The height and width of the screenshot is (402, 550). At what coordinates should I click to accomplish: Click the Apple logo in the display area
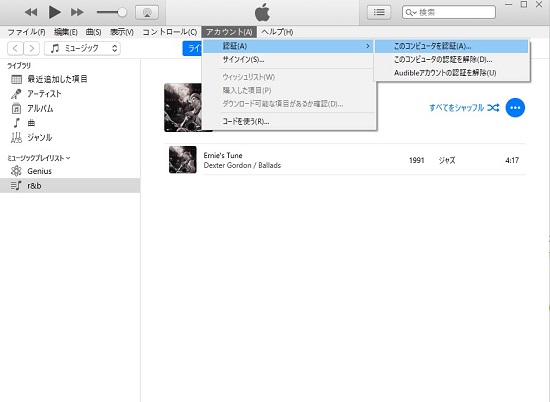pos(262,12)
